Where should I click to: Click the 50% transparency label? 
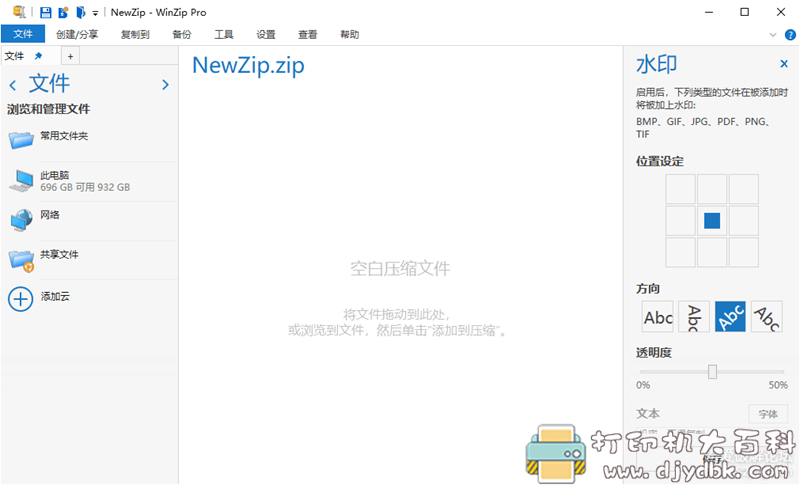(x=778, y=385)
